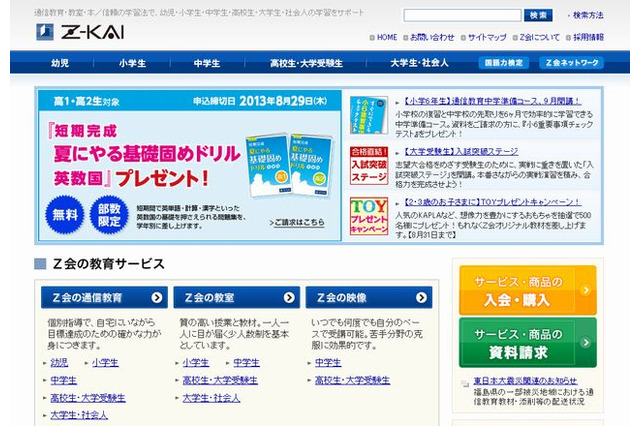The image size is (640, 426).
Task: Open Z会の通信教育 header button
Action: point(104,297)
